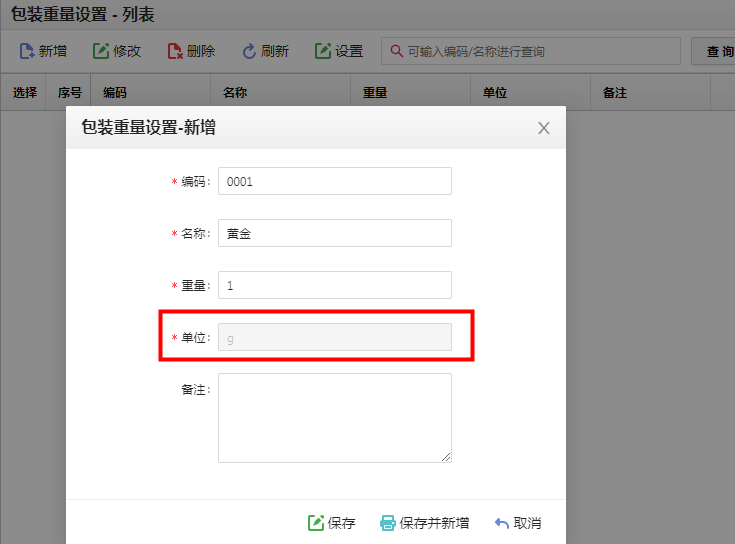
Task: Focus the code/name search field
Action: pyautogui.click(x=531, y=51)
